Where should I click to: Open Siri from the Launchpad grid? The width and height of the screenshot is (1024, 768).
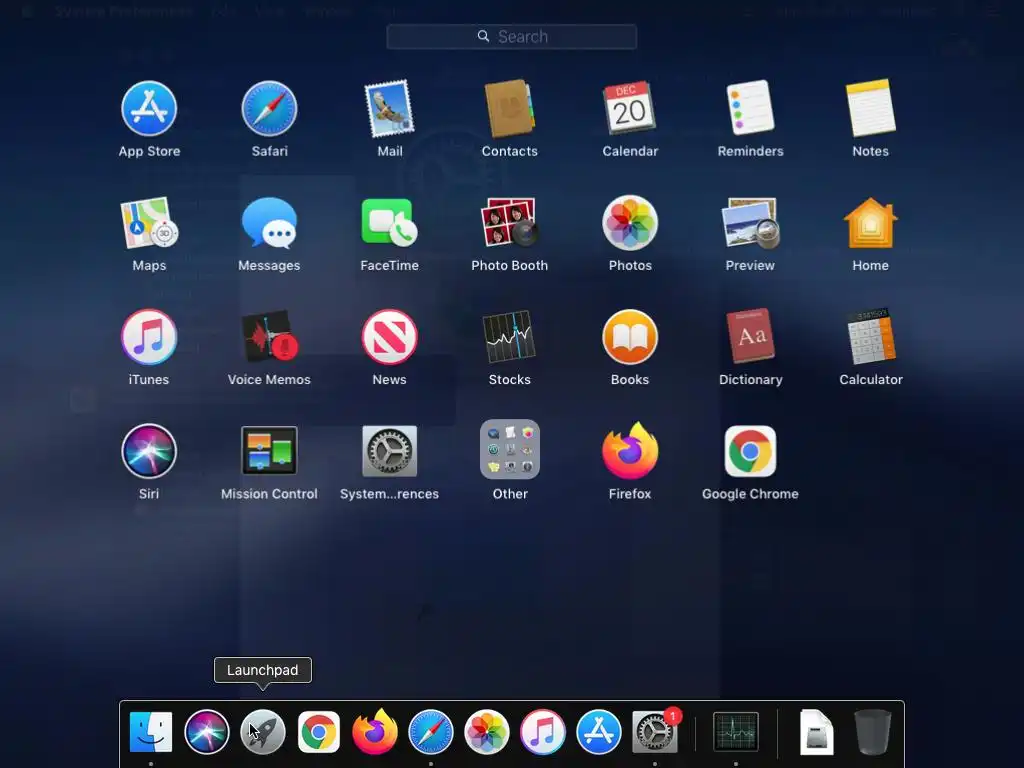point(149,451)
